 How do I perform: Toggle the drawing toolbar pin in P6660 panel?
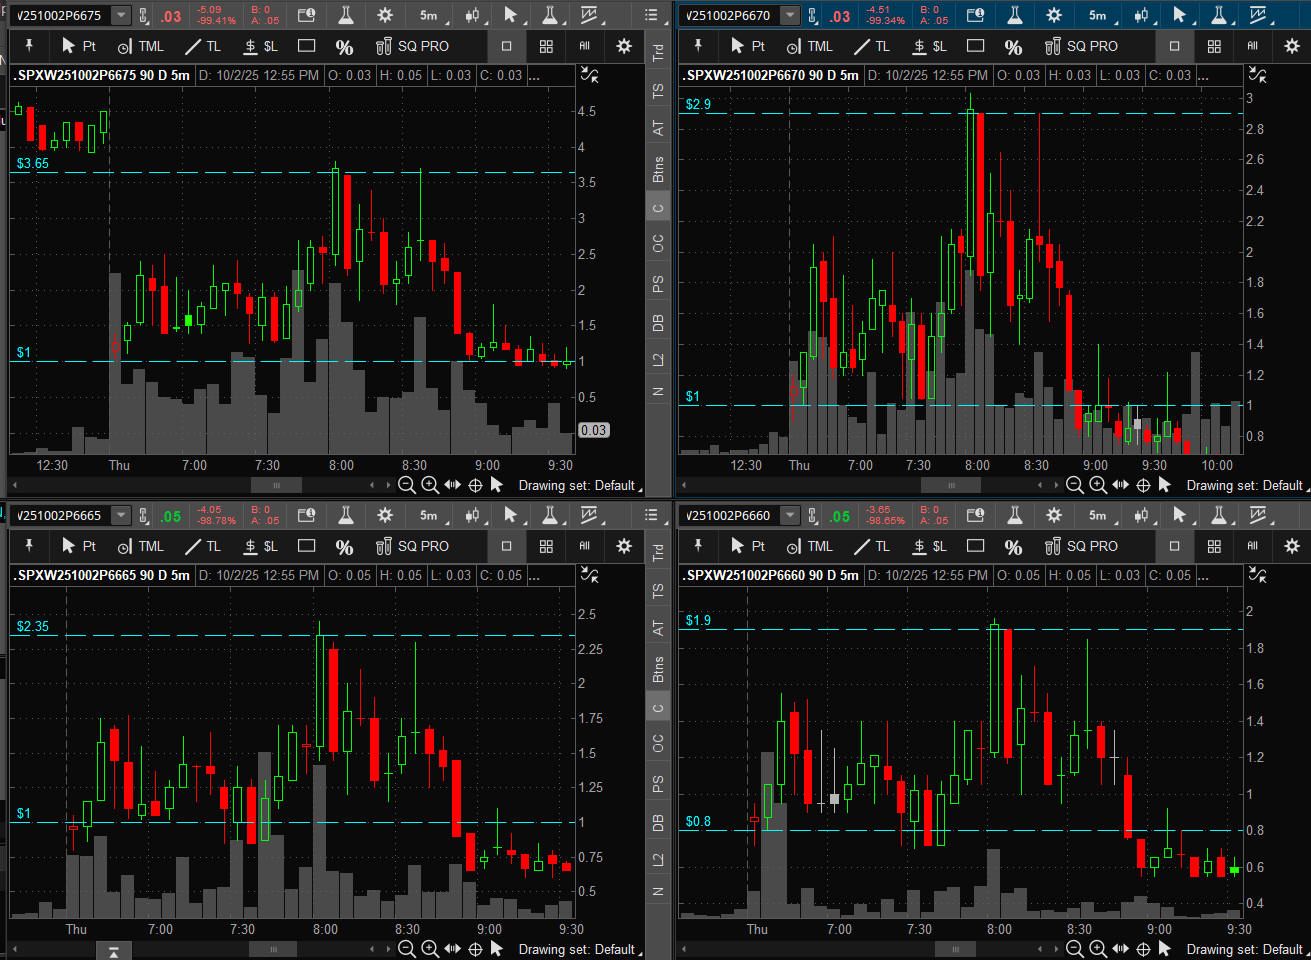tap(698, 545)
